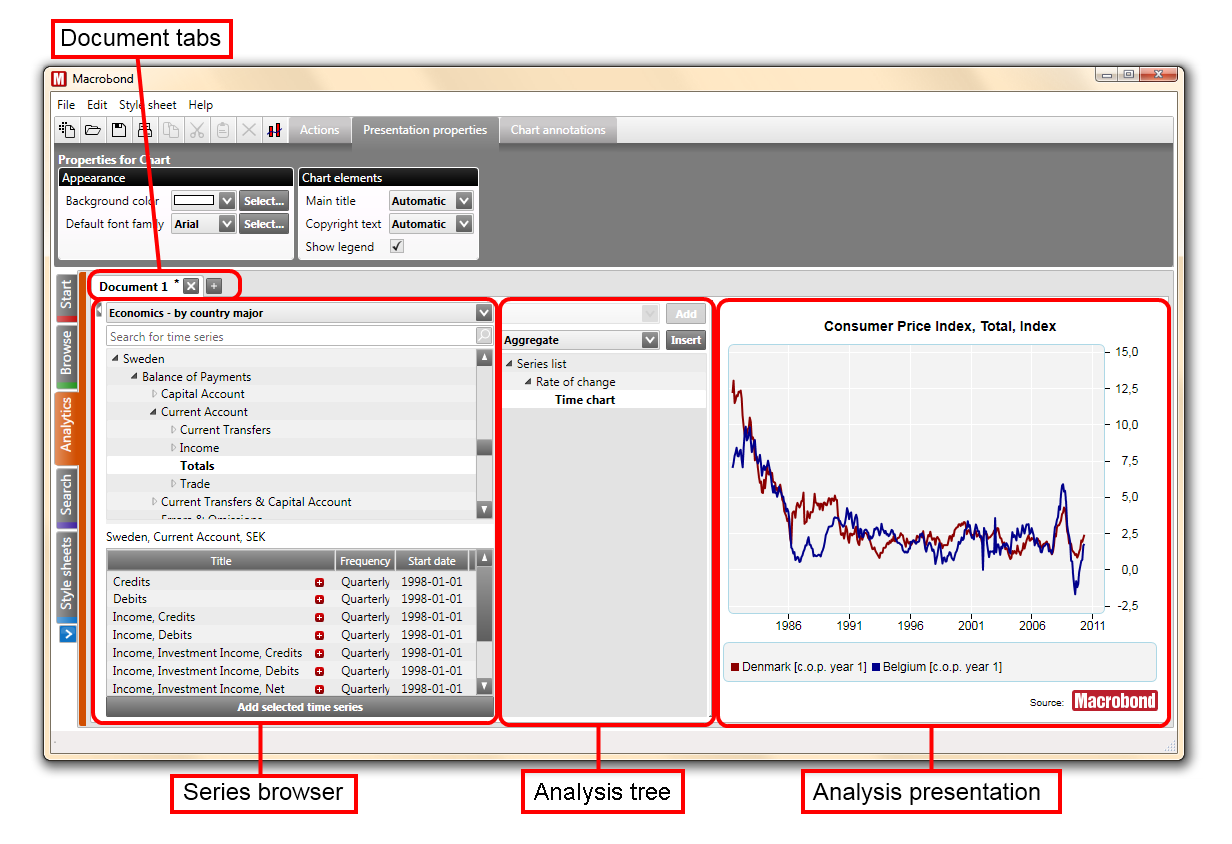The width and height of the screenshot is (1232, 844).
Task: Click the blue chevron below Style sheets tab
Action: 68,633
